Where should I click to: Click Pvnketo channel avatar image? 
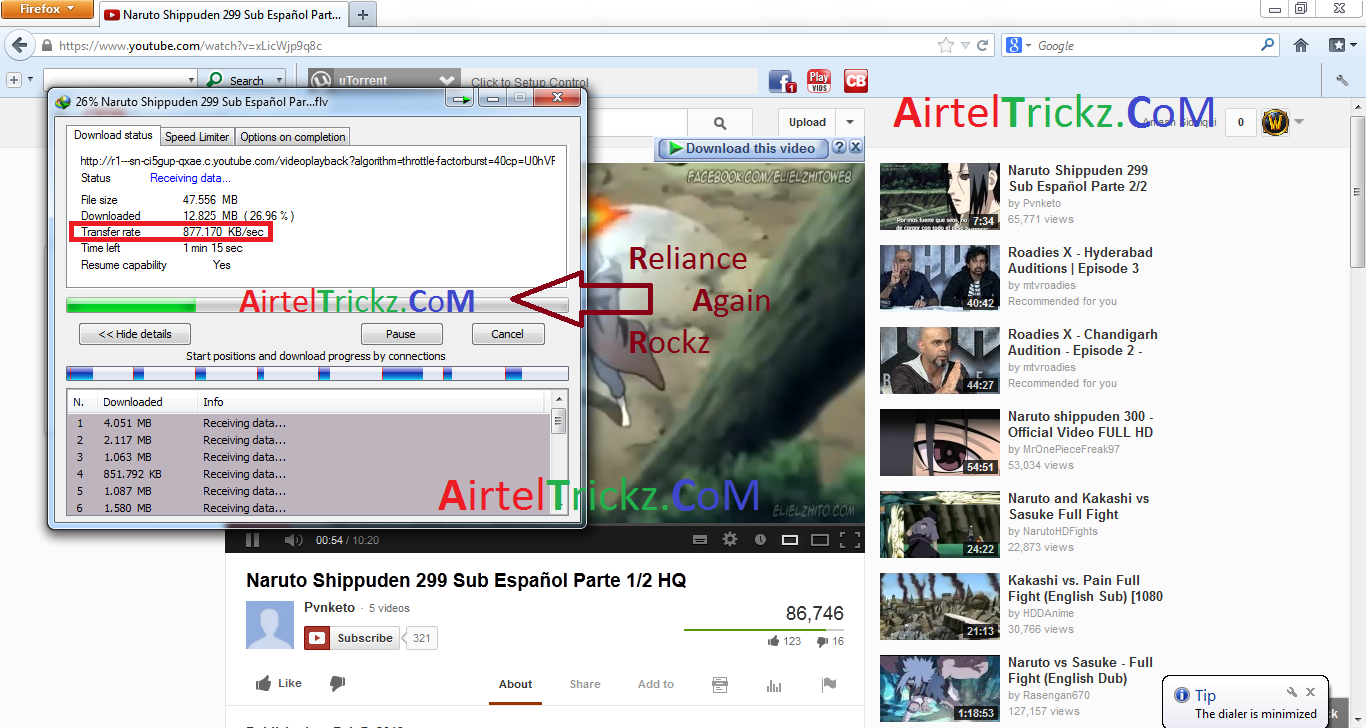tap(270, 626)
